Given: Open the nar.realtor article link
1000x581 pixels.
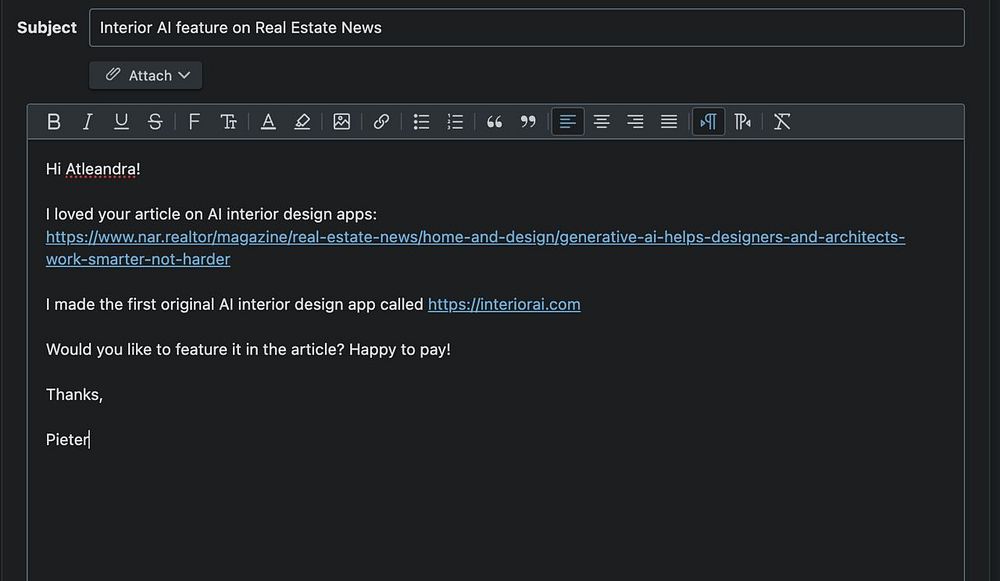Looking at the screenshot, I should coord(475,248).
